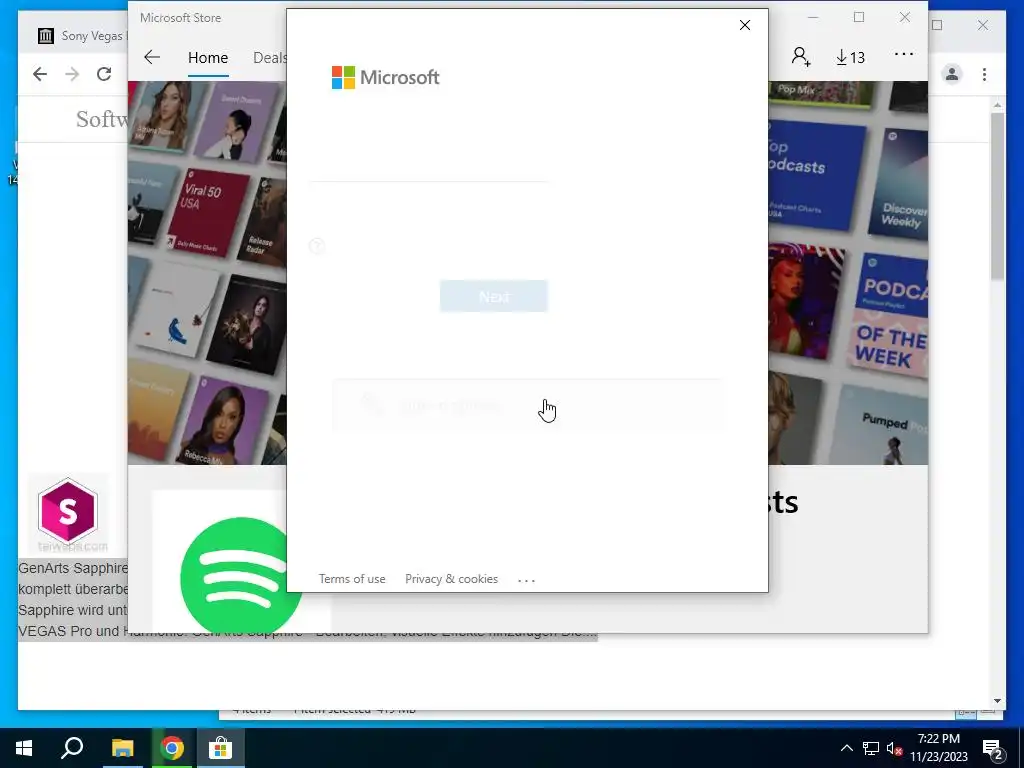This screenshot has width=1024, height=768.
Task: Open Chrome three-dot menu
Action: pos(984,74)
